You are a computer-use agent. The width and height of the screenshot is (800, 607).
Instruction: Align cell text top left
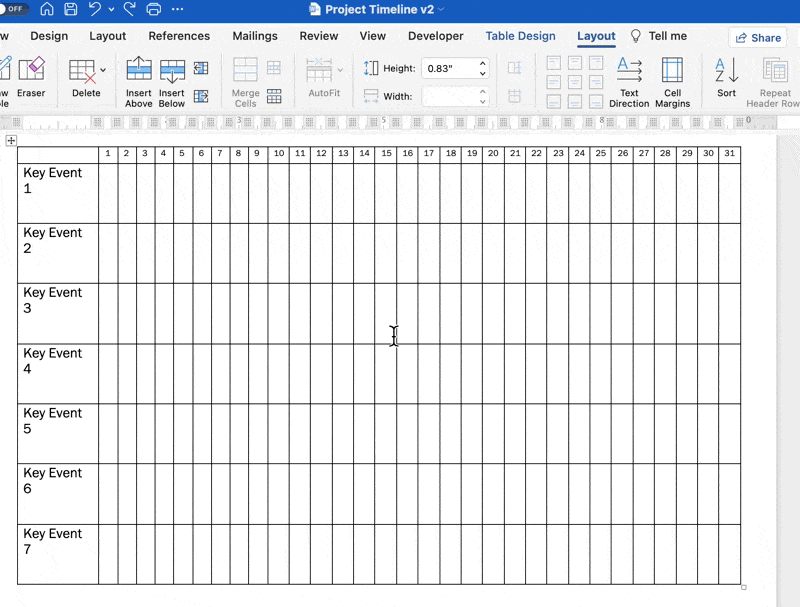click(554, 63)
